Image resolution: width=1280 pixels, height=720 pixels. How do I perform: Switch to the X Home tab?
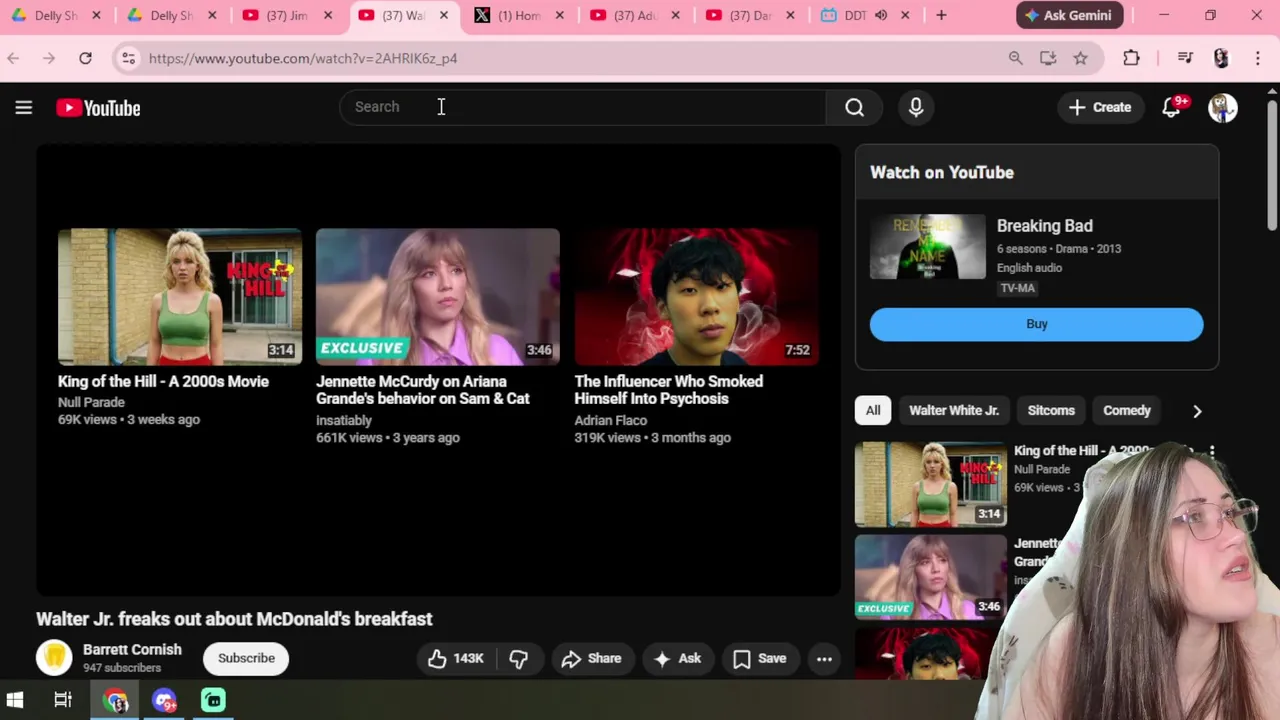[x=520, y=15]
